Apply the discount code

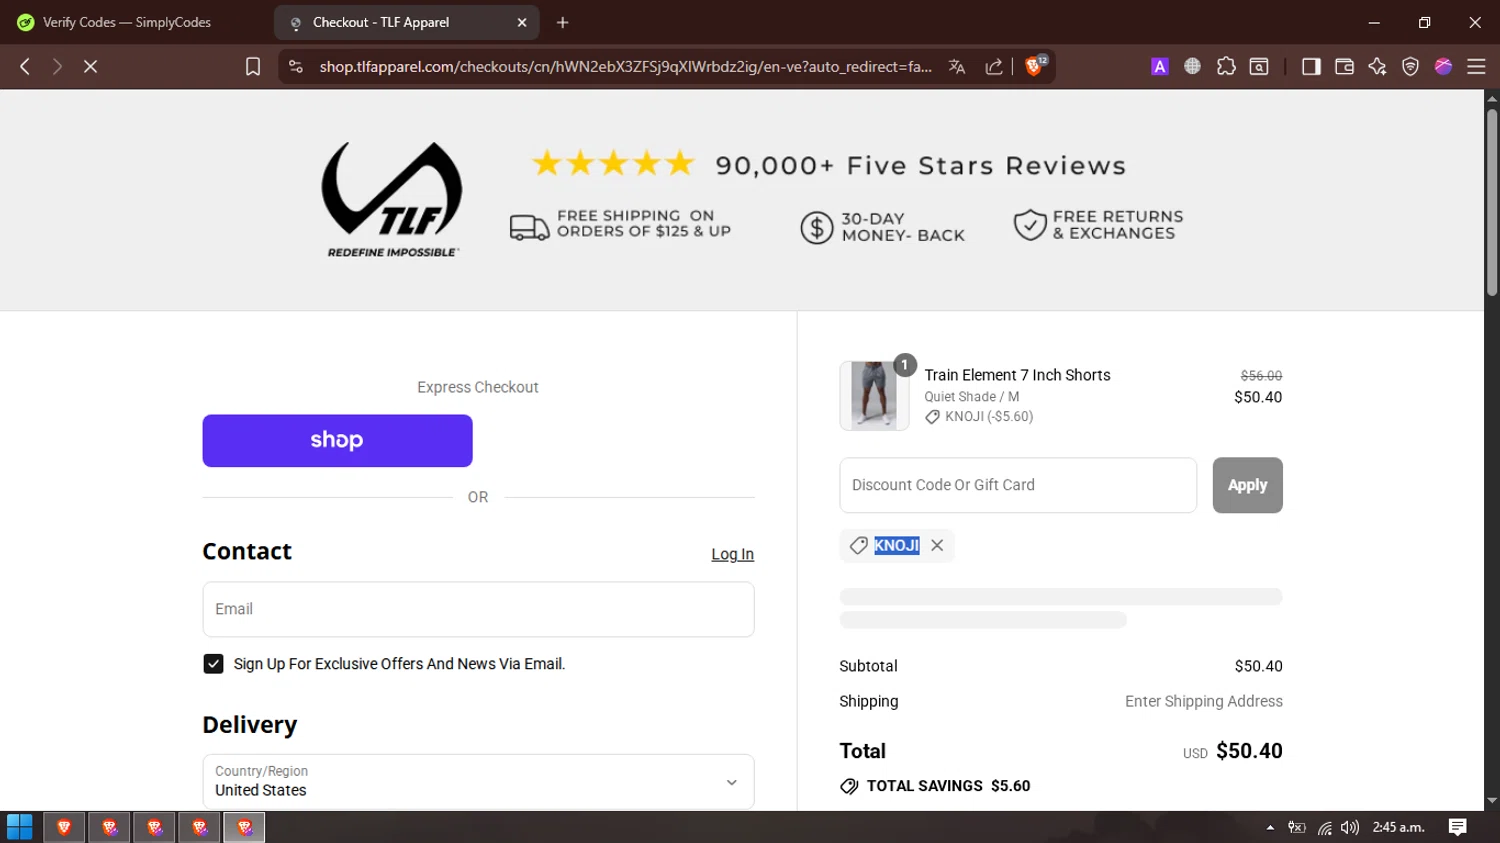click(1247, 485)
